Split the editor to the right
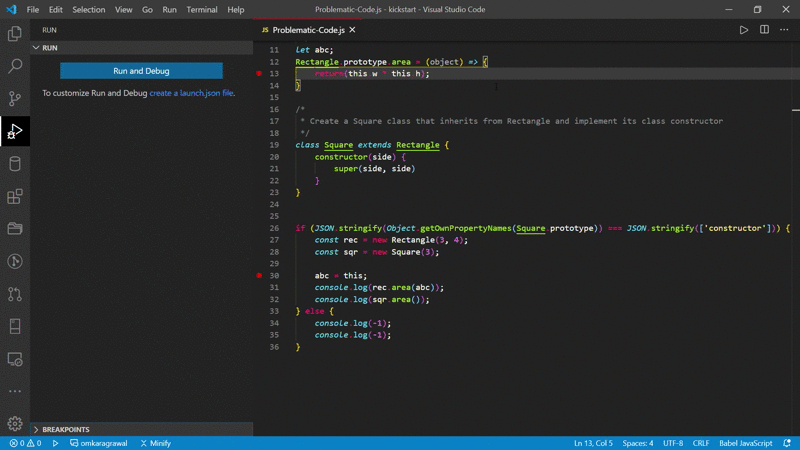The image size is (800, 450). point(764,30)
